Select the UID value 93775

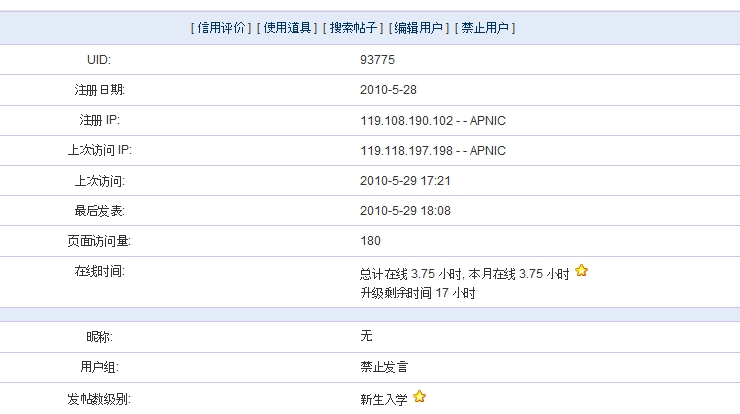coord(377,60)
